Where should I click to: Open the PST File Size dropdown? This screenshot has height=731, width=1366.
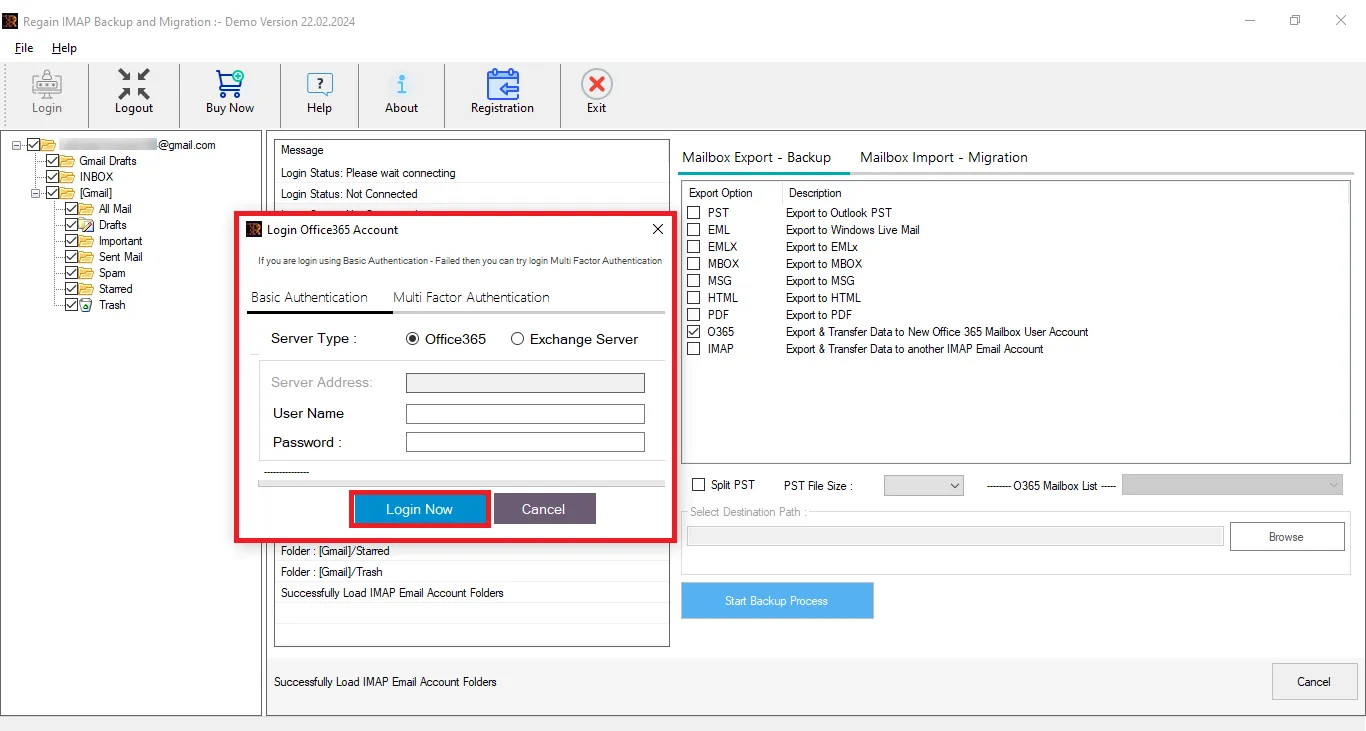924,485
